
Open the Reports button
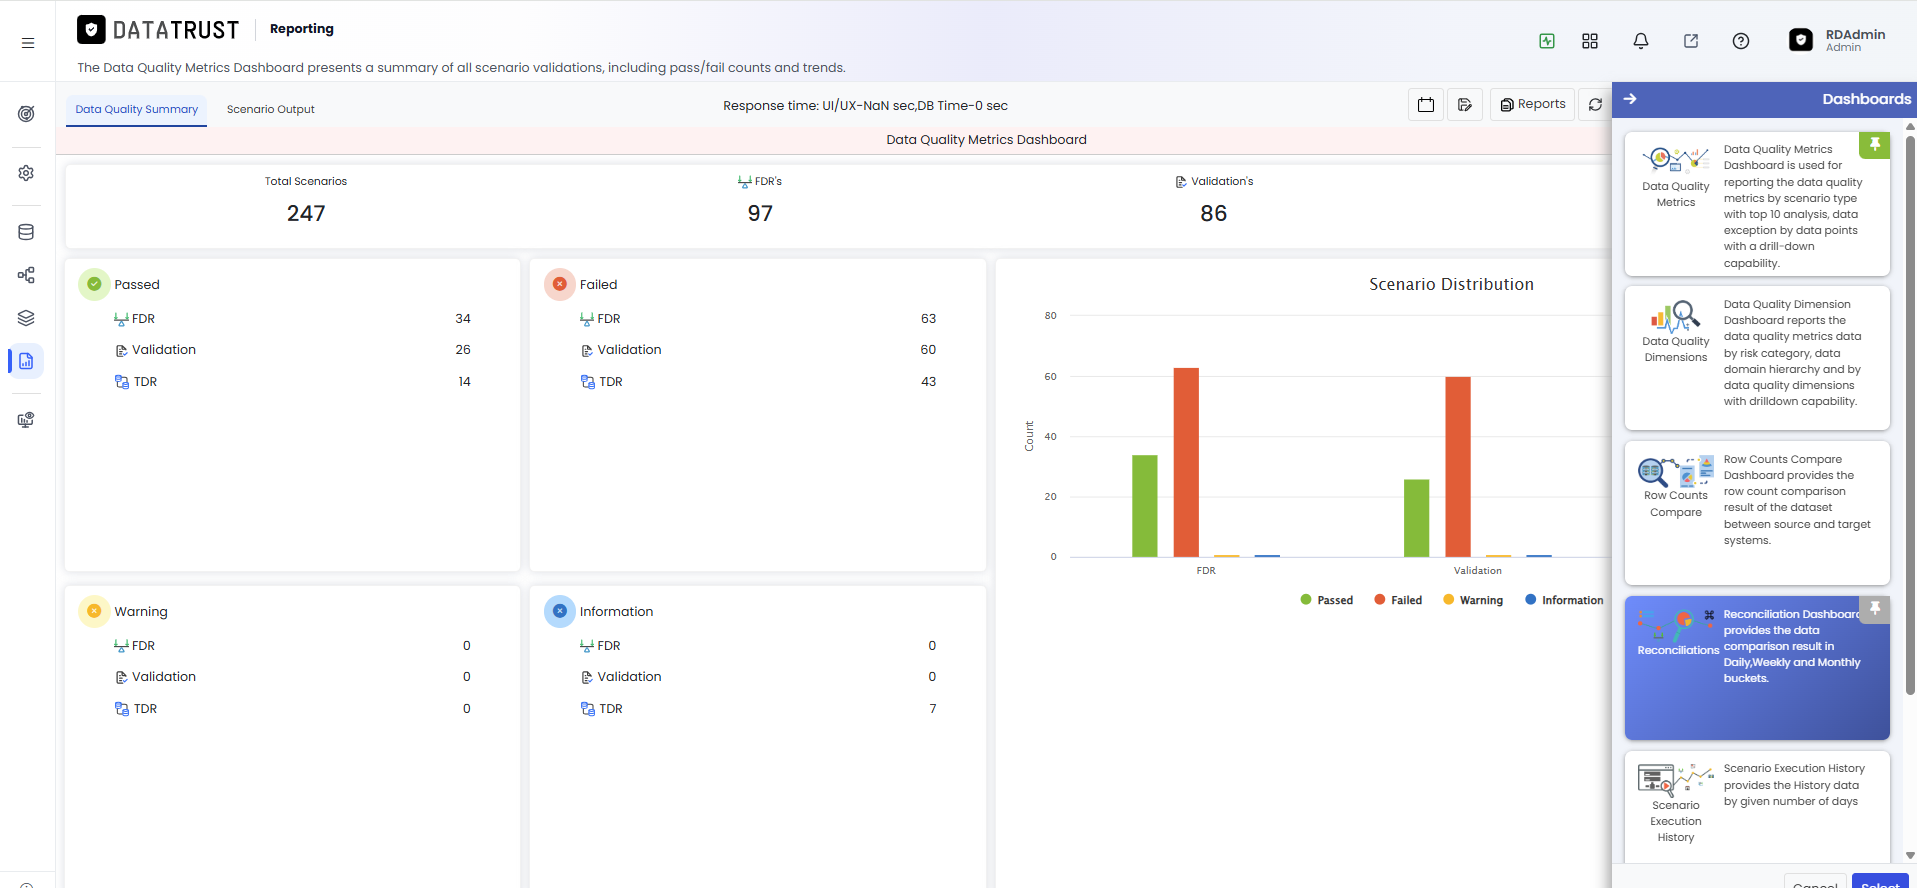[1533, 104]
